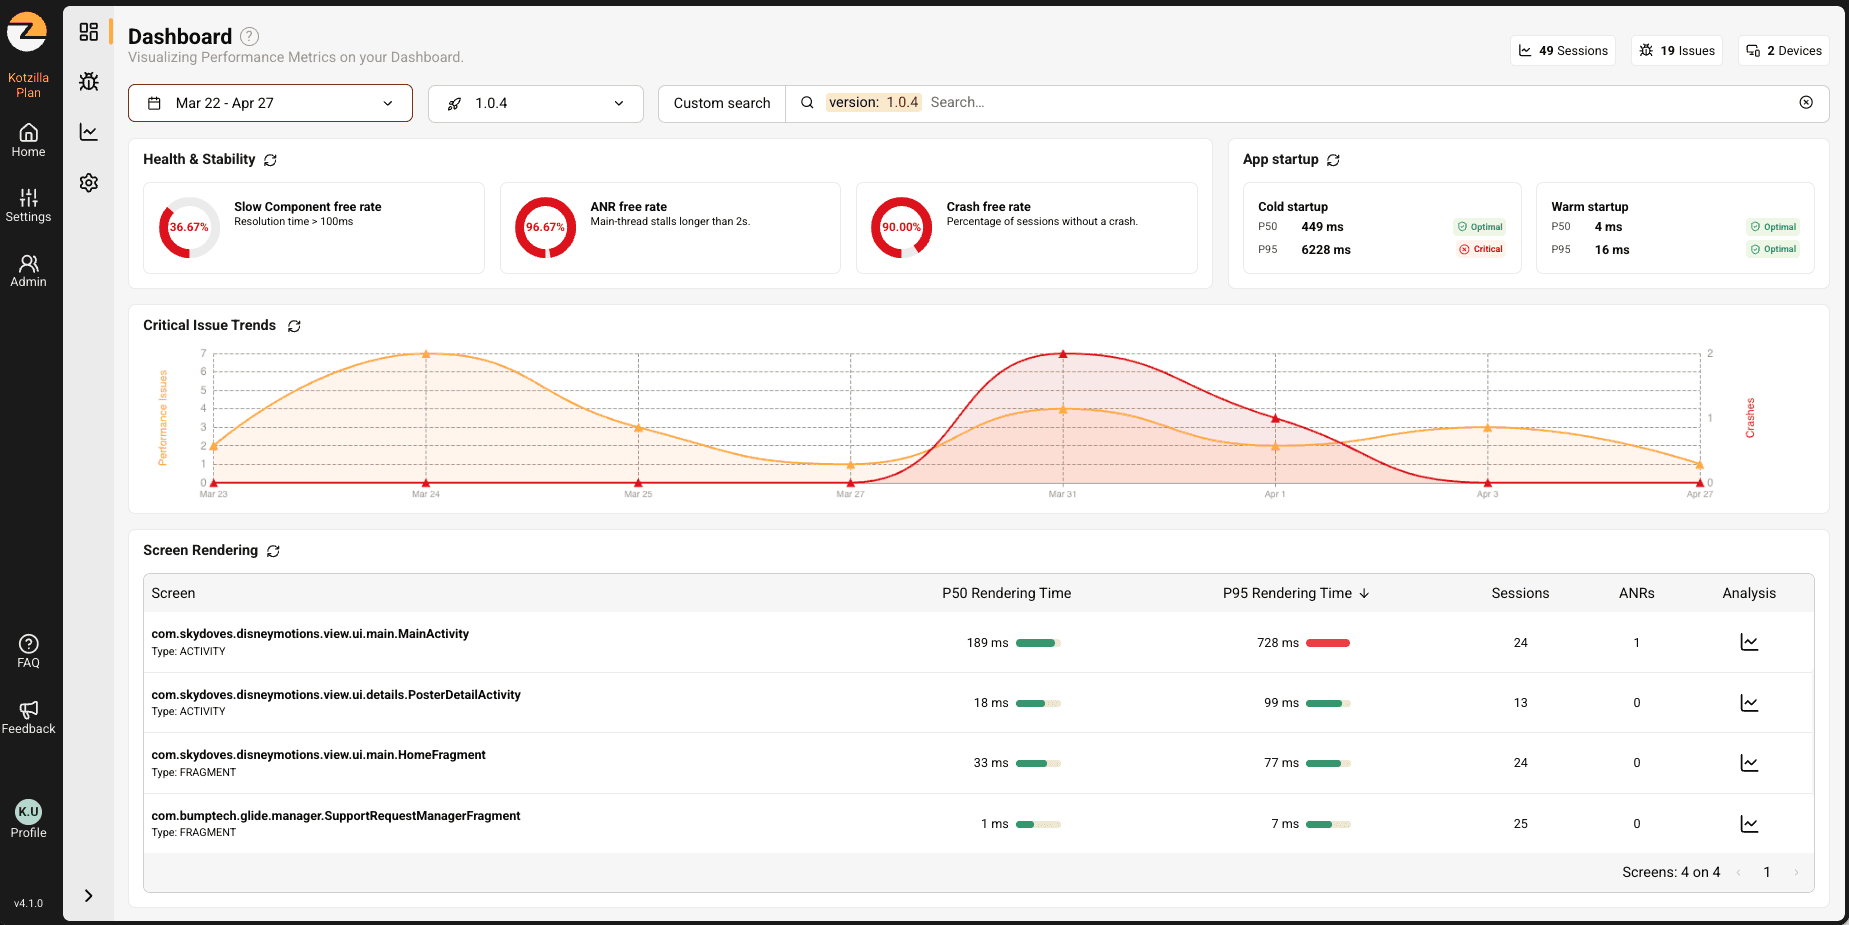The image size is (1849, 925).
Task: Click the 90.00% Crash free rate gauge
Action: point(901,227)
